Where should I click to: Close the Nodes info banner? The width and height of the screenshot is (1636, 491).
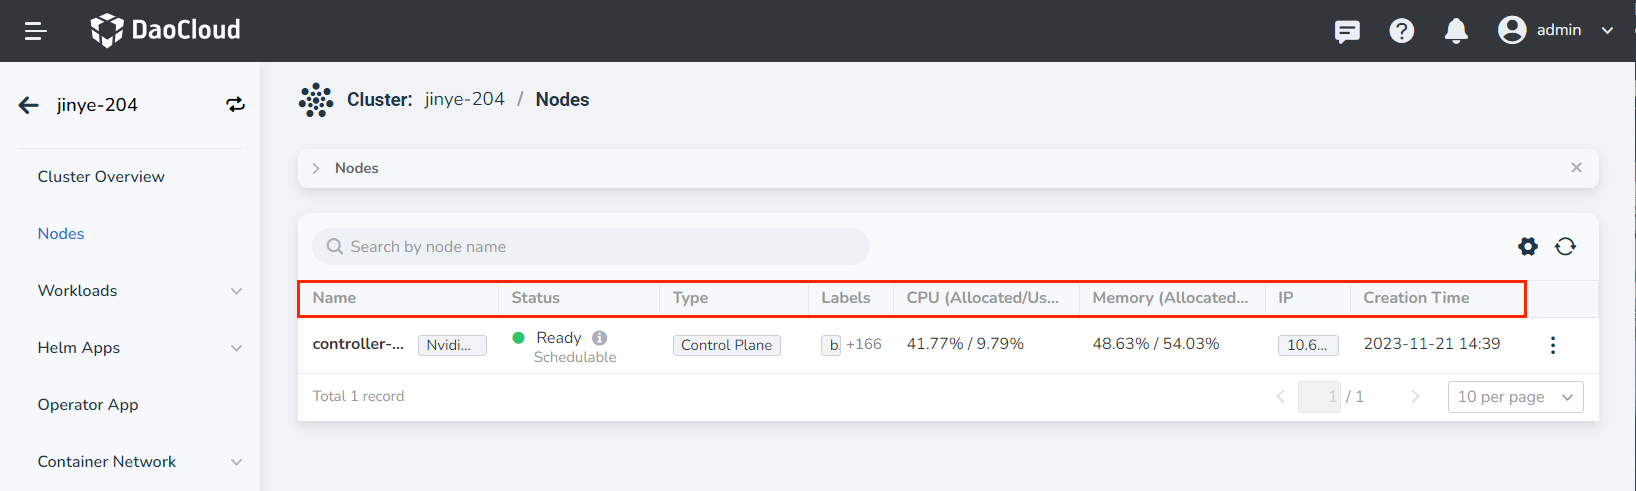click(x=1576, y=168)
